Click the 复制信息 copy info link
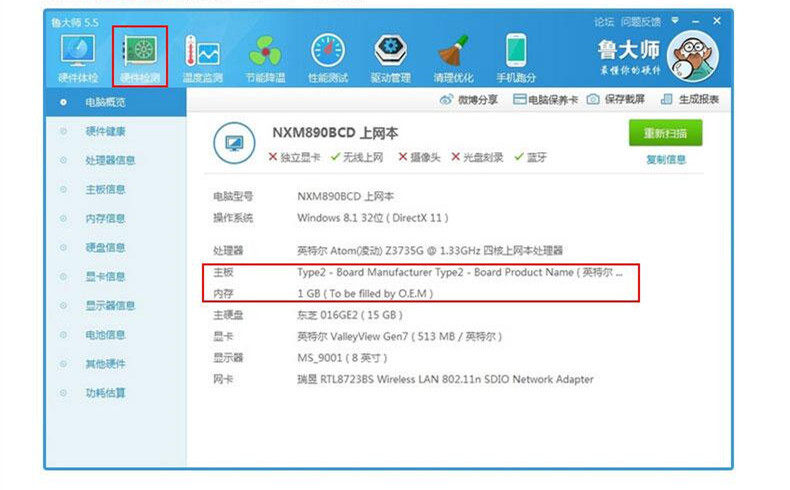Image resolution: width=790 pixels, height=490 pixels. 666,160
